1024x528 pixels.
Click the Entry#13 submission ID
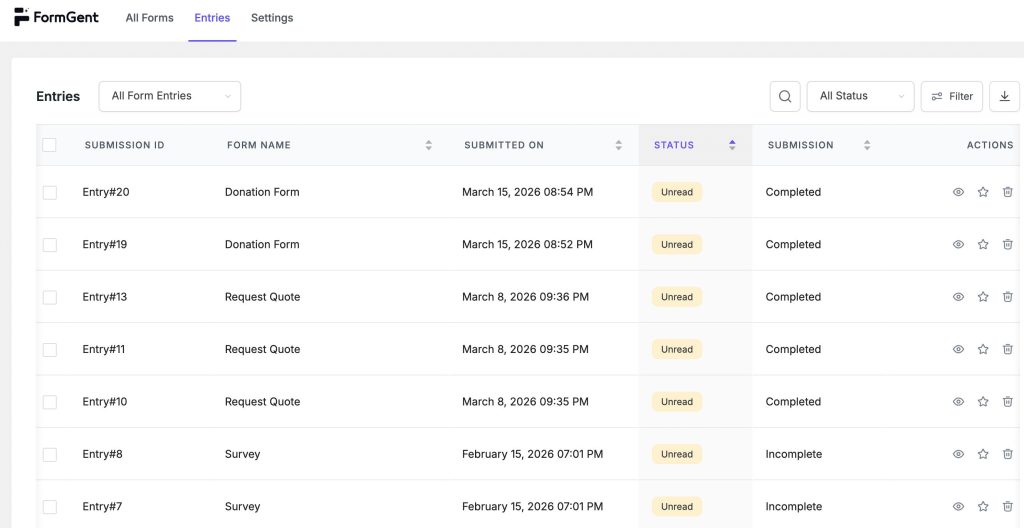tap(104, 297)
